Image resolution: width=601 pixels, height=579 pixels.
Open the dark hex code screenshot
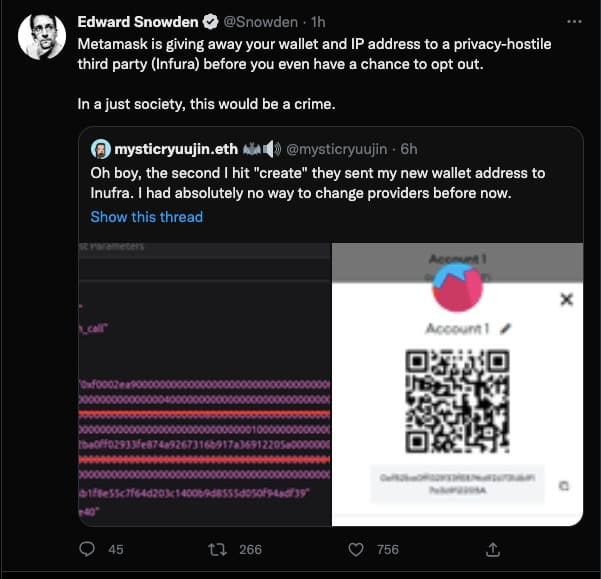pos(205,383)
